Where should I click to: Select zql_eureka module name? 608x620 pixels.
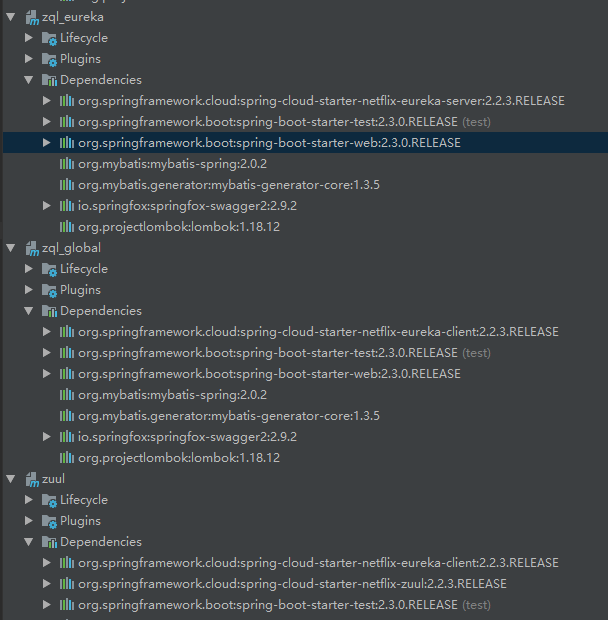click(73, 17)
